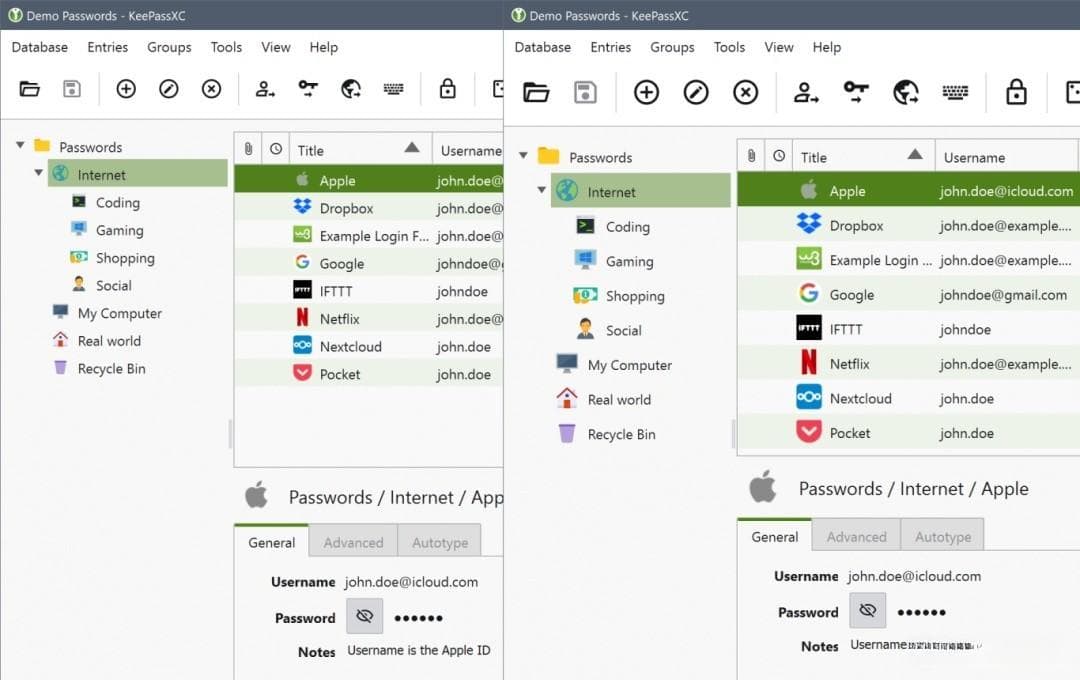This screenshot has width=1080, height=680.
Task: Open Database menu in left window
Action: (40, 47)
